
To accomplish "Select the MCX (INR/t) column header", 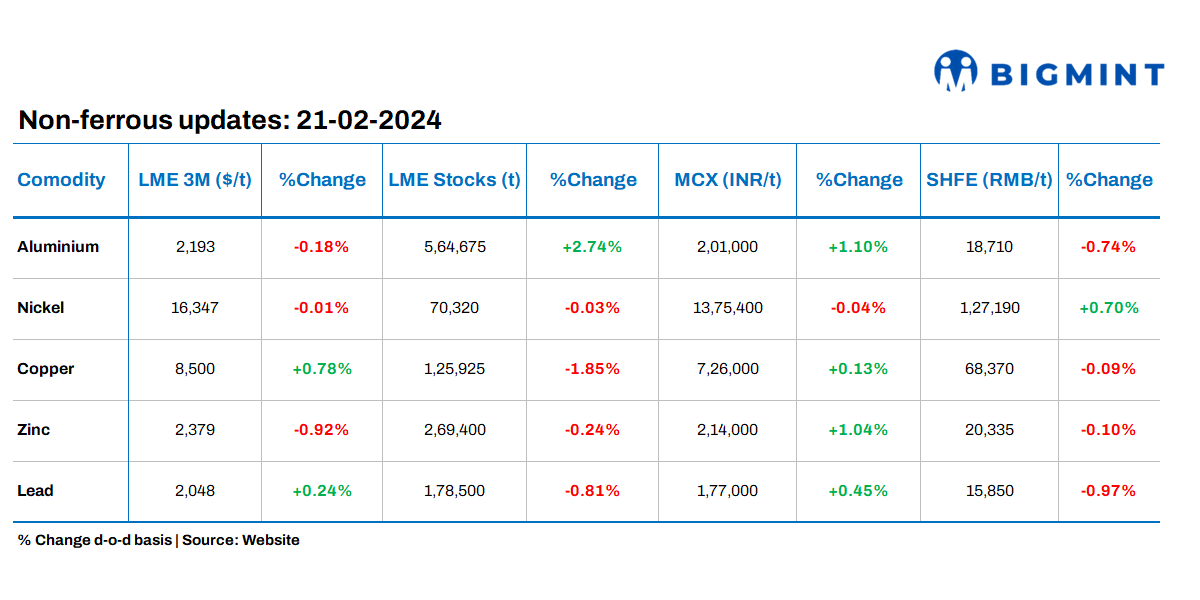I will [x=728, y=180].
